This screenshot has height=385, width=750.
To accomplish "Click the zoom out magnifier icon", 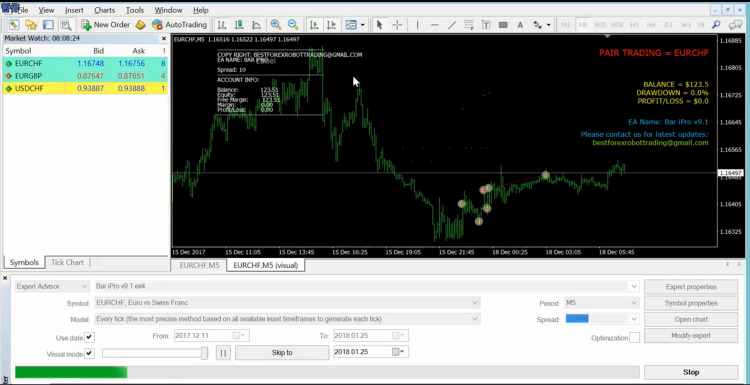I will [x=293, y=24].
